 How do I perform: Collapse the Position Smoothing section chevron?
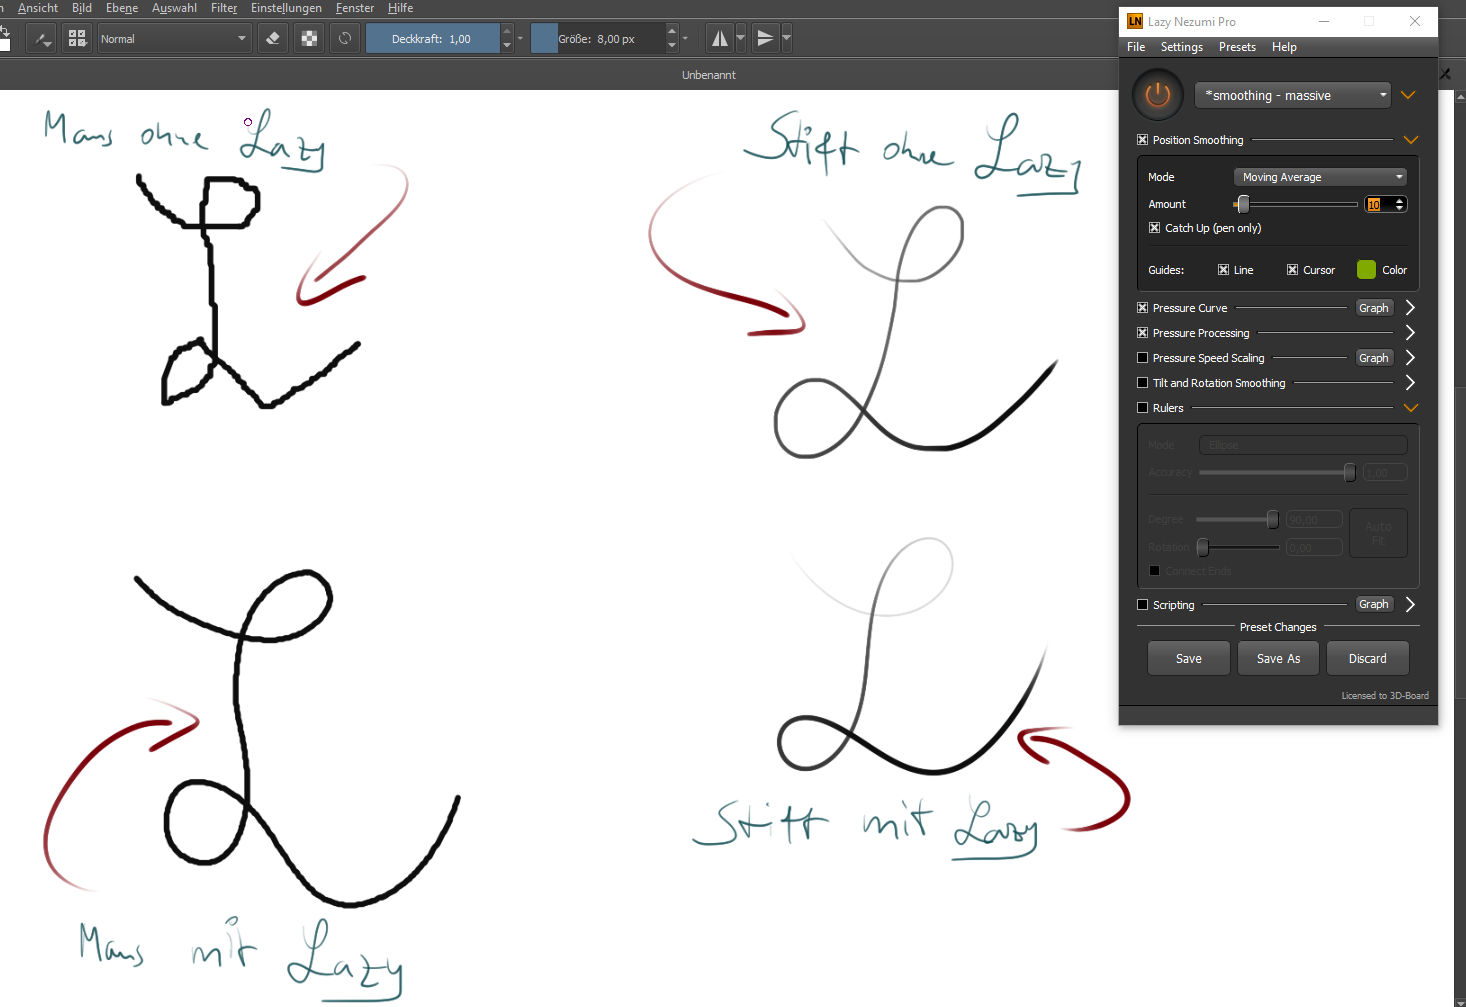point(1411,140)
